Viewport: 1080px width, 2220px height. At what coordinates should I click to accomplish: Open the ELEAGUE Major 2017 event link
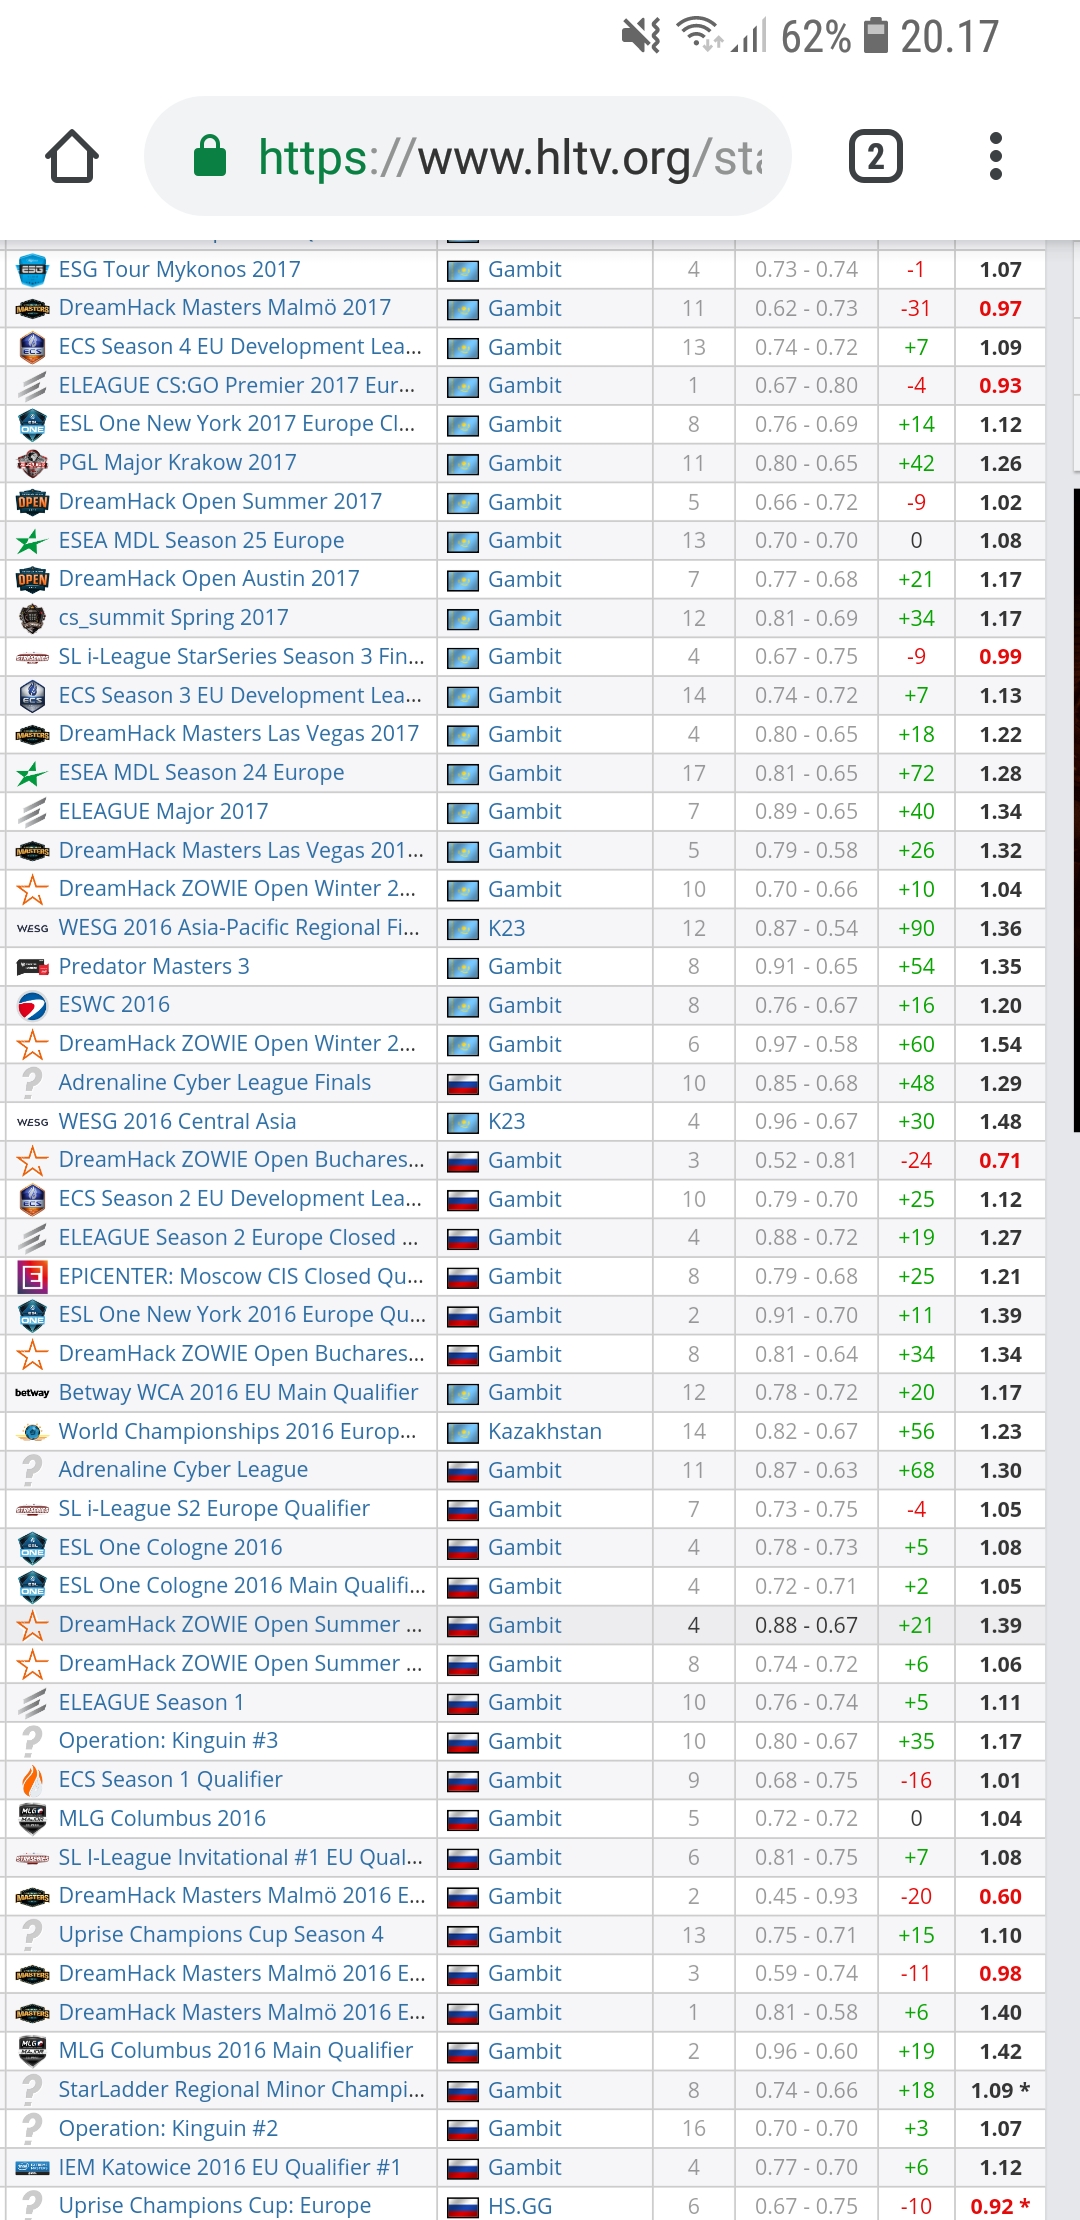164,811
